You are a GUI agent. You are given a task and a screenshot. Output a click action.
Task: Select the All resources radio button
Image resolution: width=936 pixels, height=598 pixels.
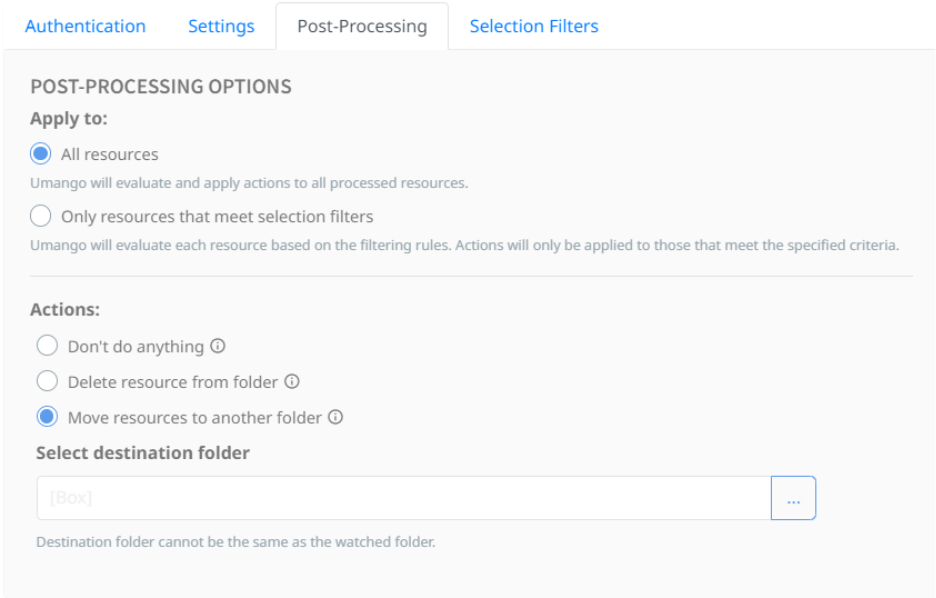41,153
